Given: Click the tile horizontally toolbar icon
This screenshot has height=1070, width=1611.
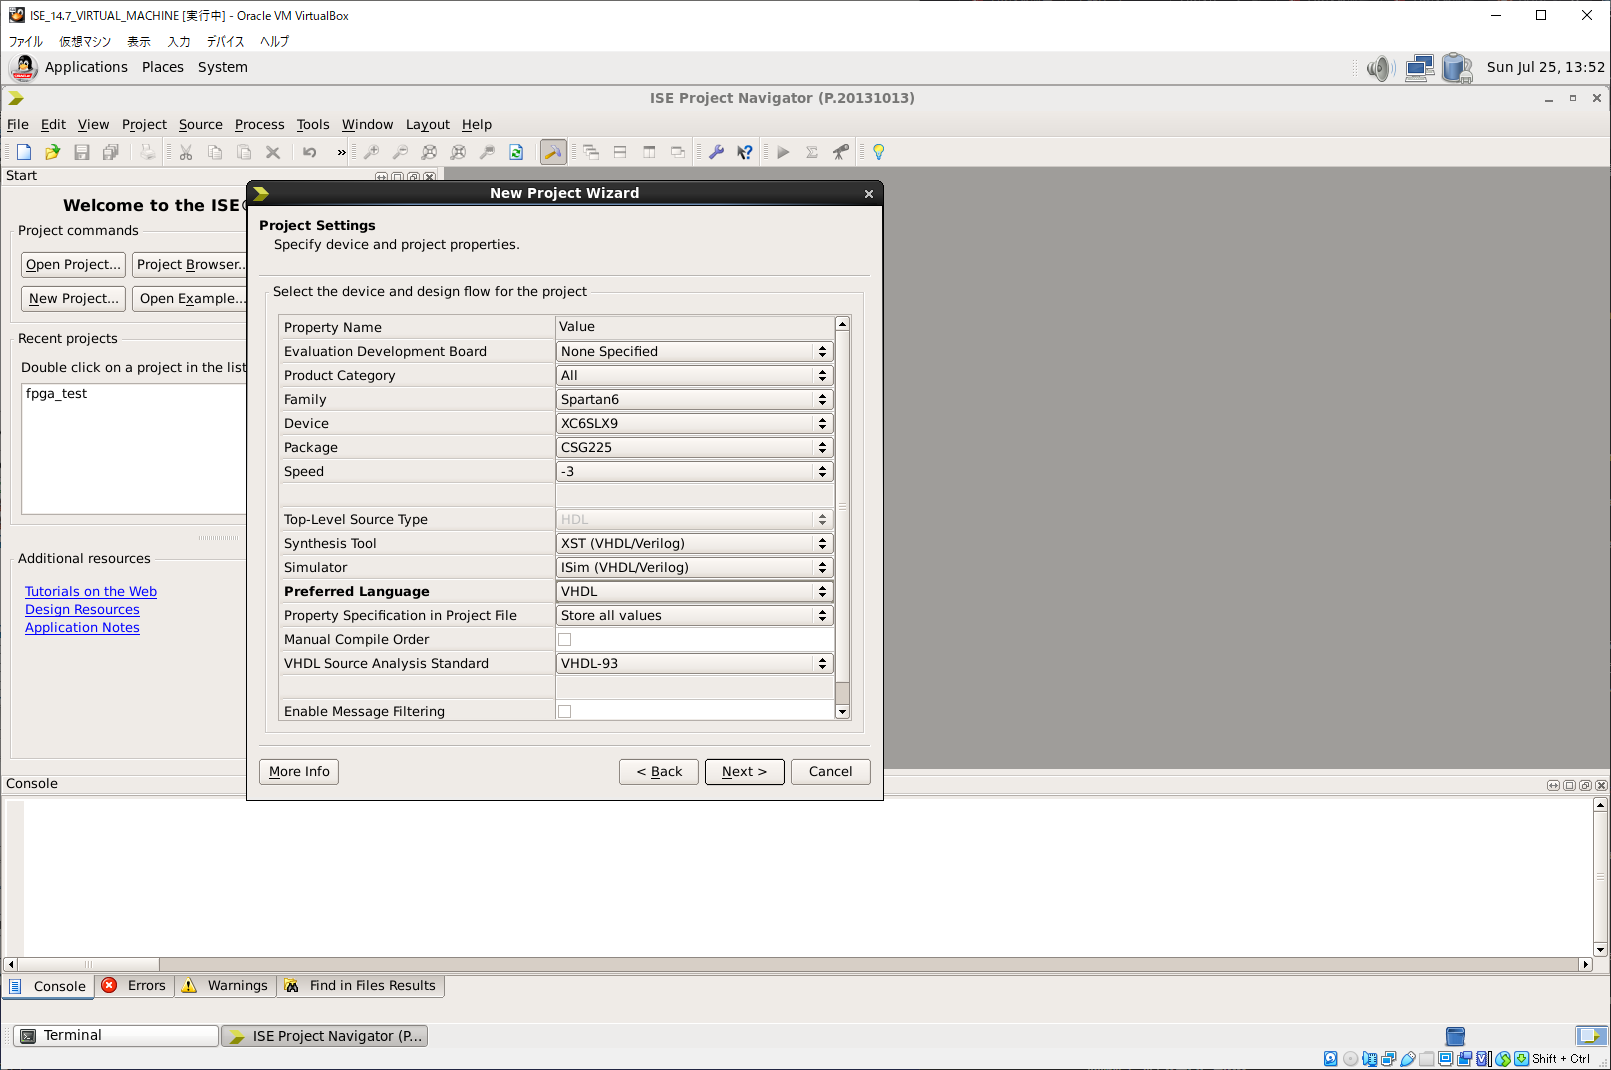Looking at the screenshot, I should [x=620, y=152].
